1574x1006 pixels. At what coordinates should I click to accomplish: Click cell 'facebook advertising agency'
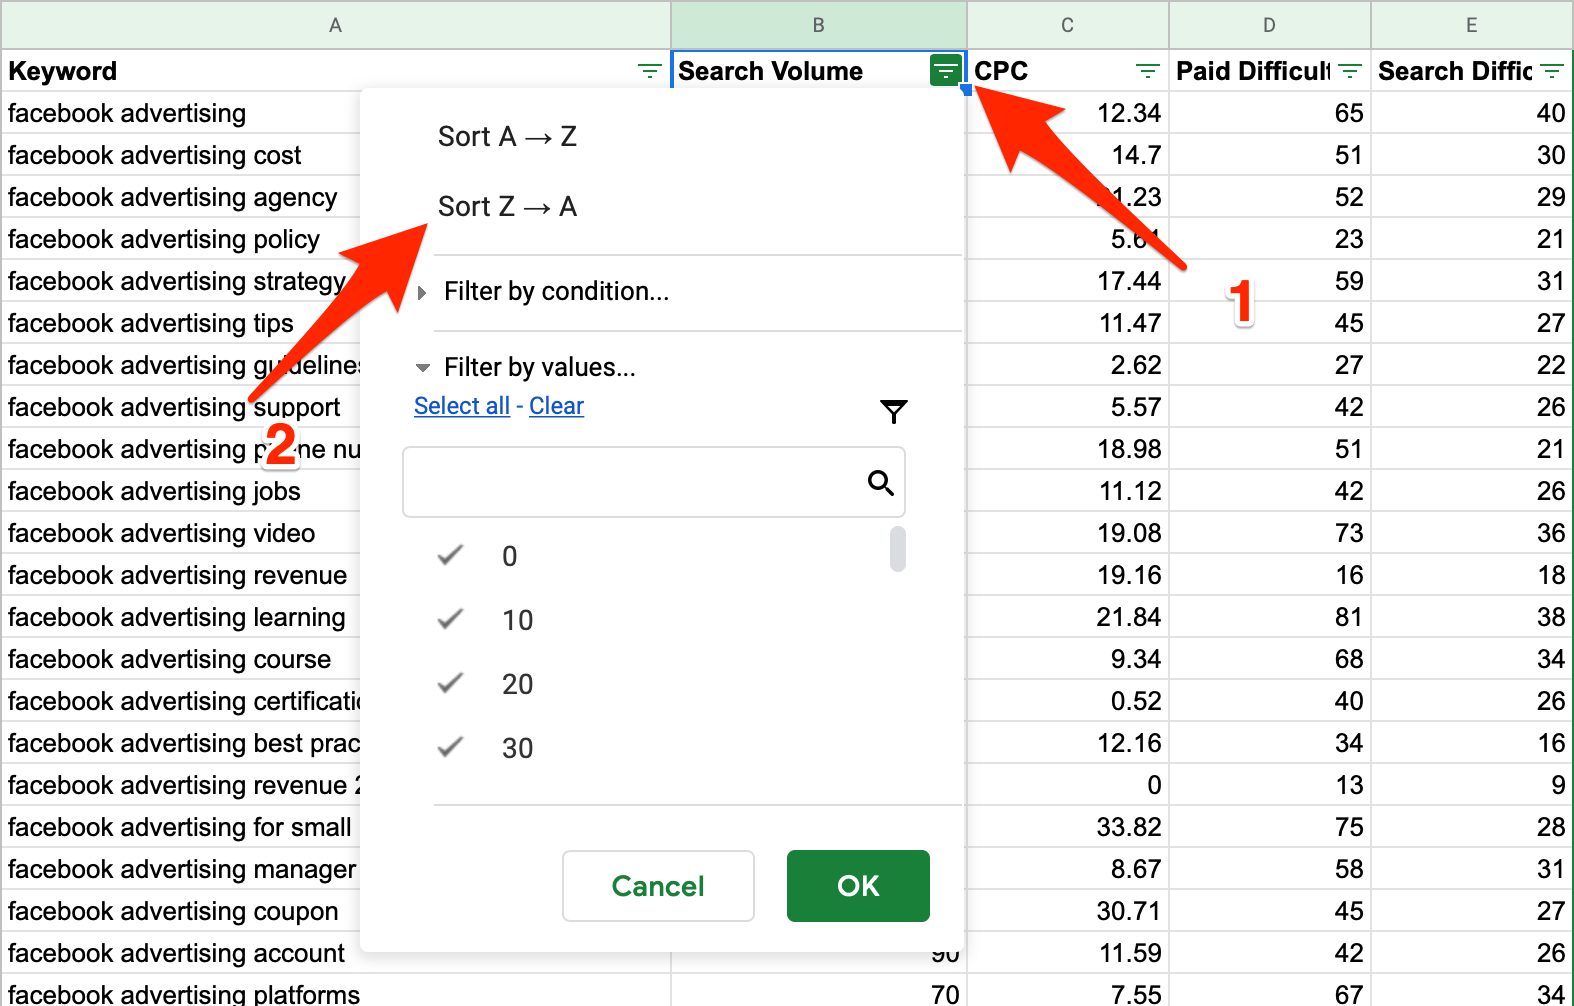181,197
